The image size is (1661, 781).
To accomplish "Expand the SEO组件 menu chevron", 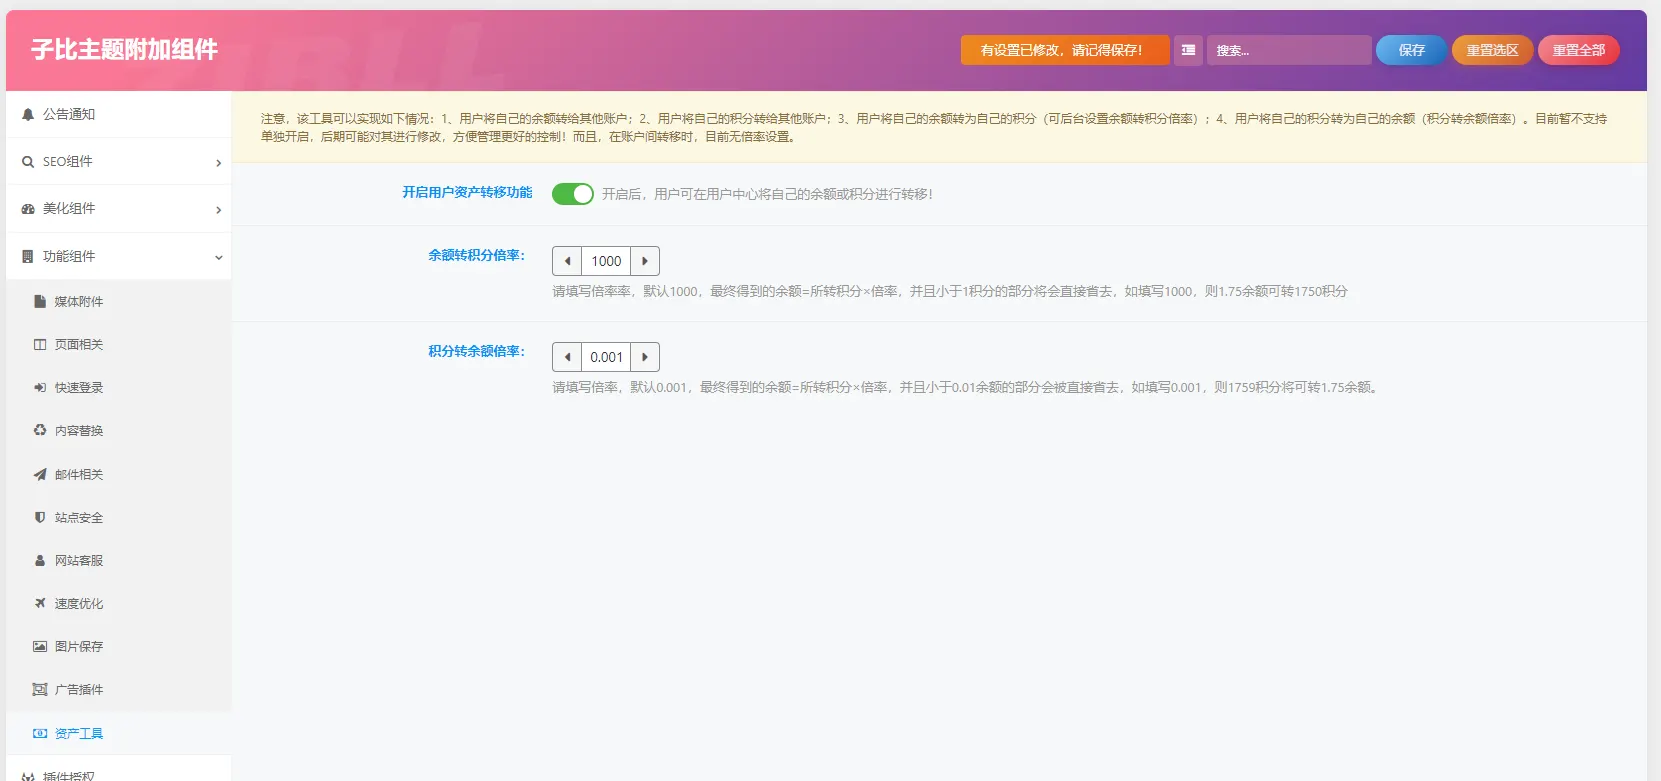I will pos(219,163).
